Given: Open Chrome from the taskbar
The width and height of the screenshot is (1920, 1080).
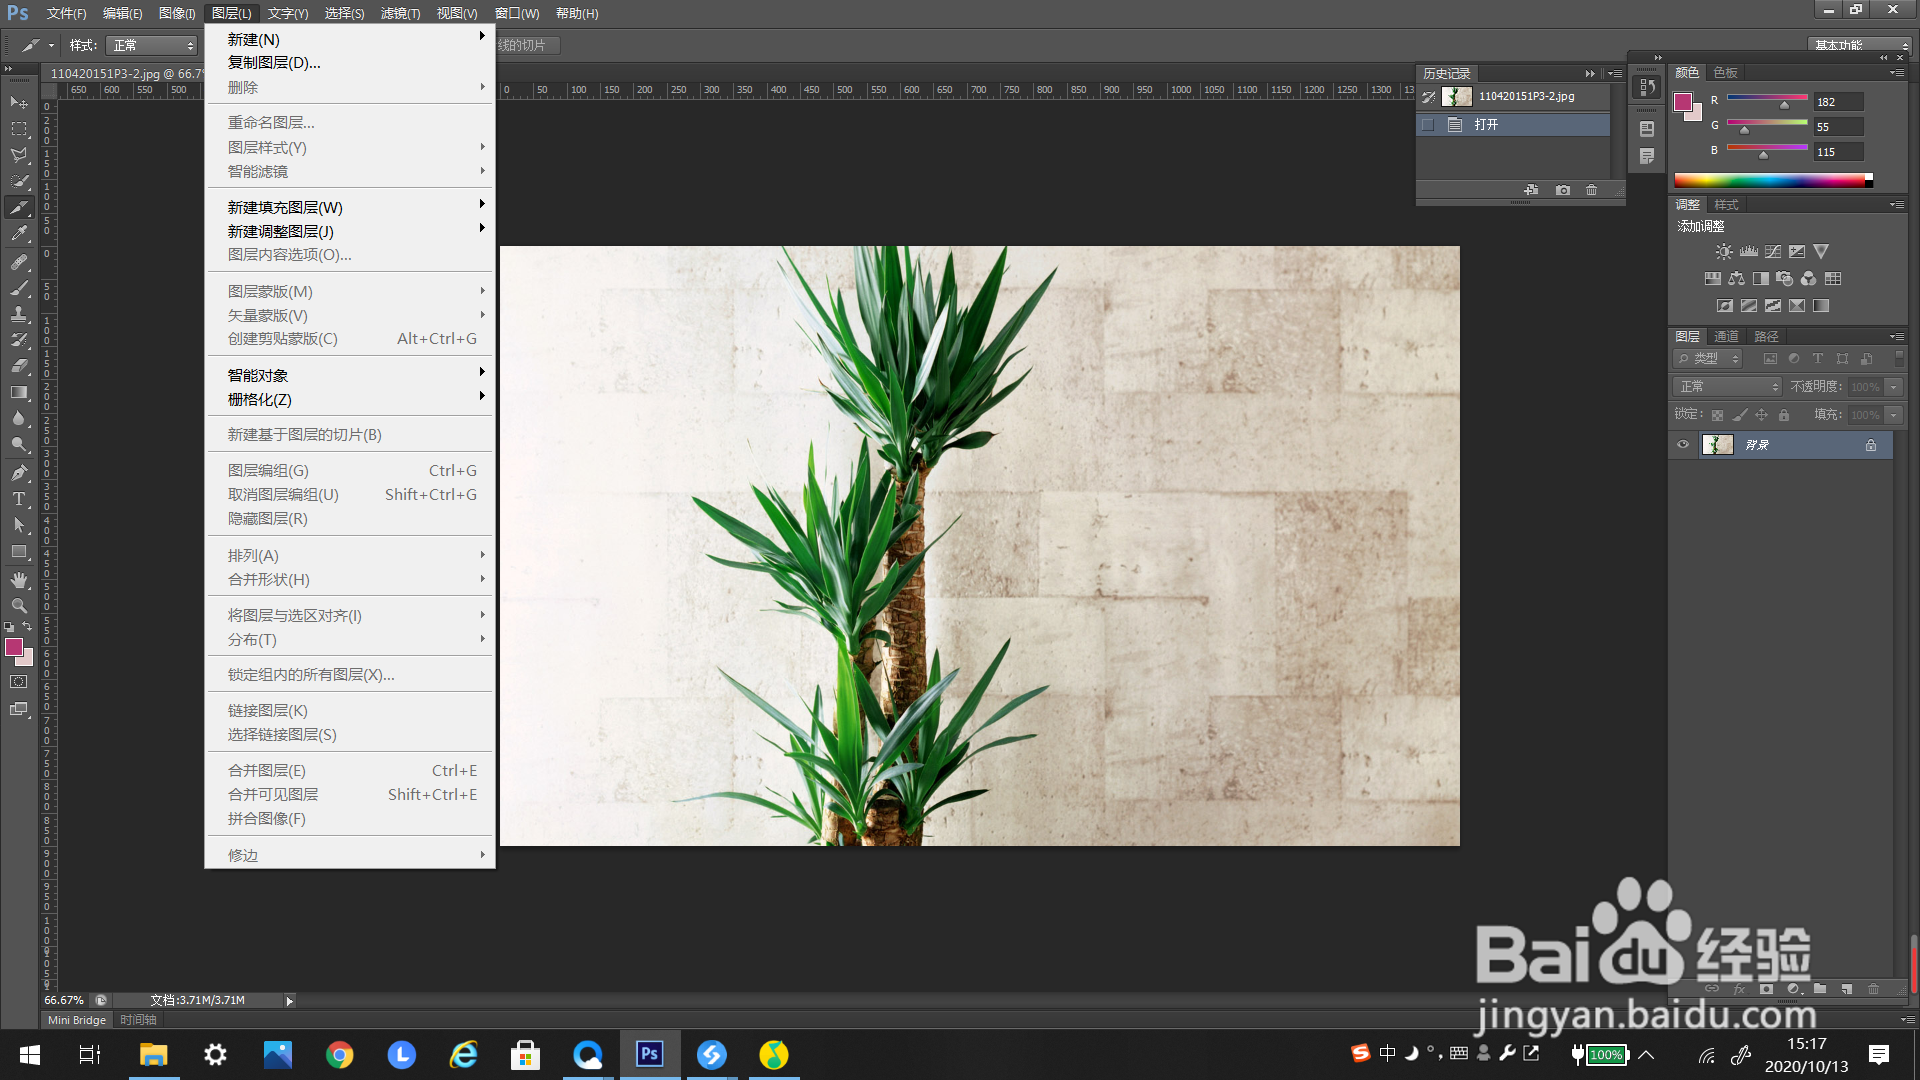Looking at the screenshot, I should tap(340, 1055).
